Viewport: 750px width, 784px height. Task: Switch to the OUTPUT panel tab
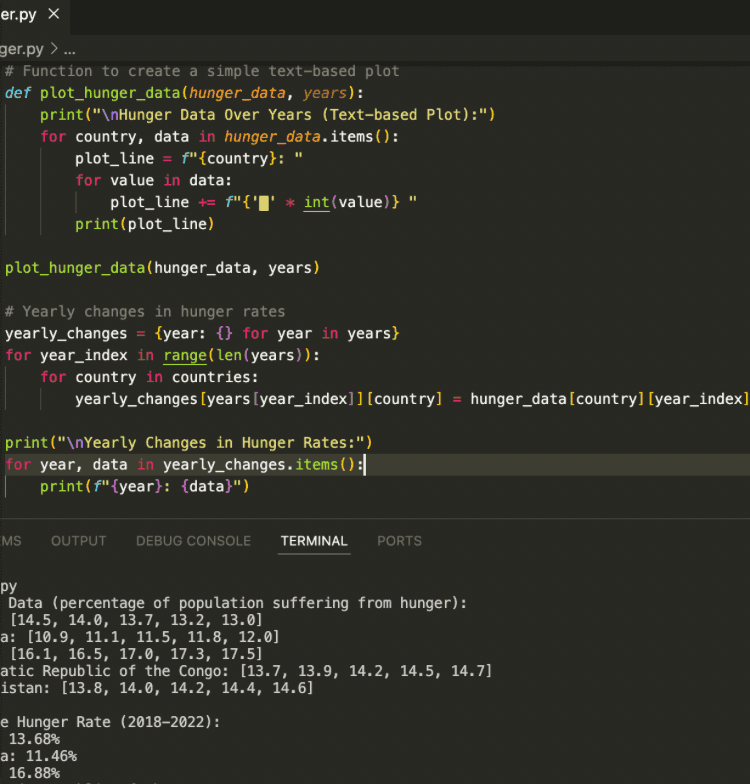coord(78,541)
